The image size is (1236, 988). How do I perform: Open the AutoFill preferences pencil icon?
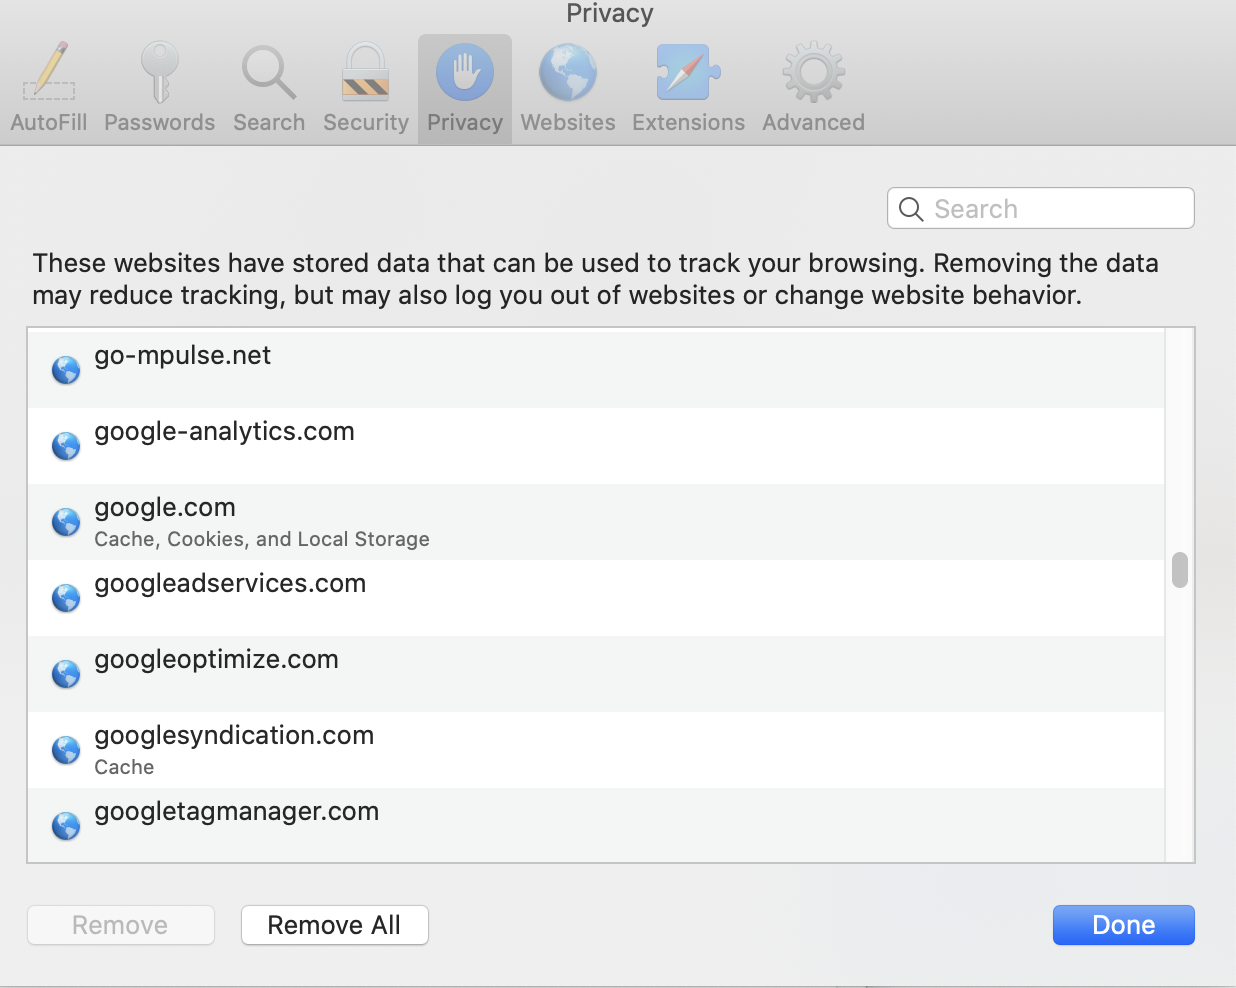pos(49,71)
